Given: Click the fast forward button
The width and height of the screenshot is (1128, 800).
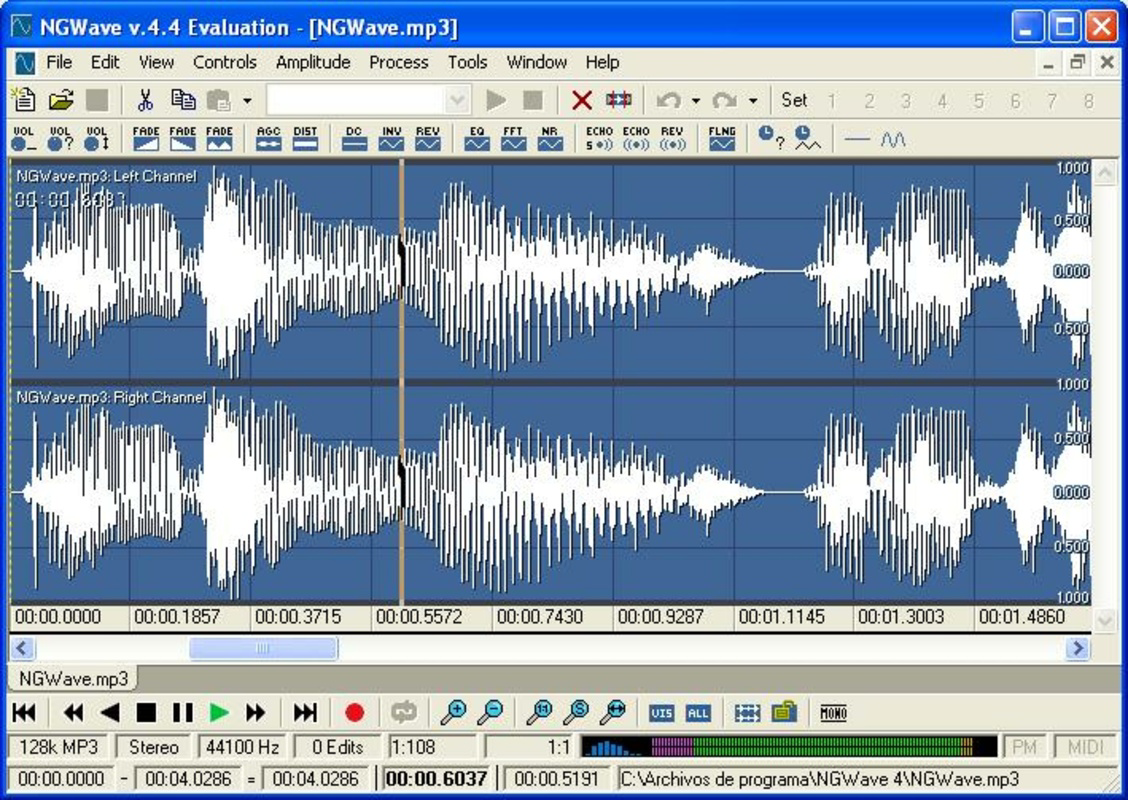Looking at the screenshot, I should 255,712.
